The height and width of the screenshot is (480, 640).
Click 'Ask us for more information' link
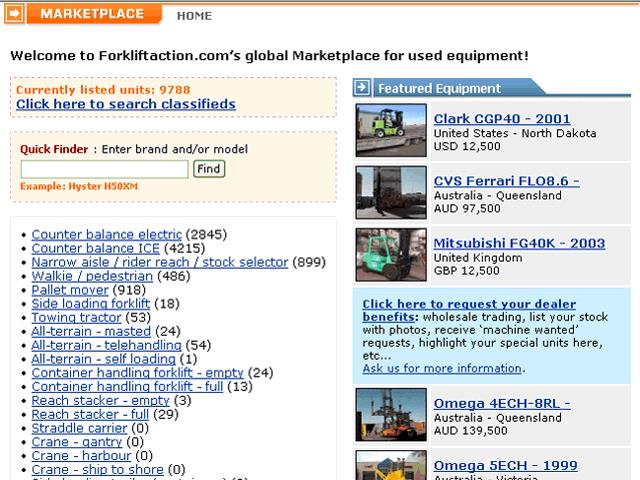pyautogui.click(x=442, y=369)
